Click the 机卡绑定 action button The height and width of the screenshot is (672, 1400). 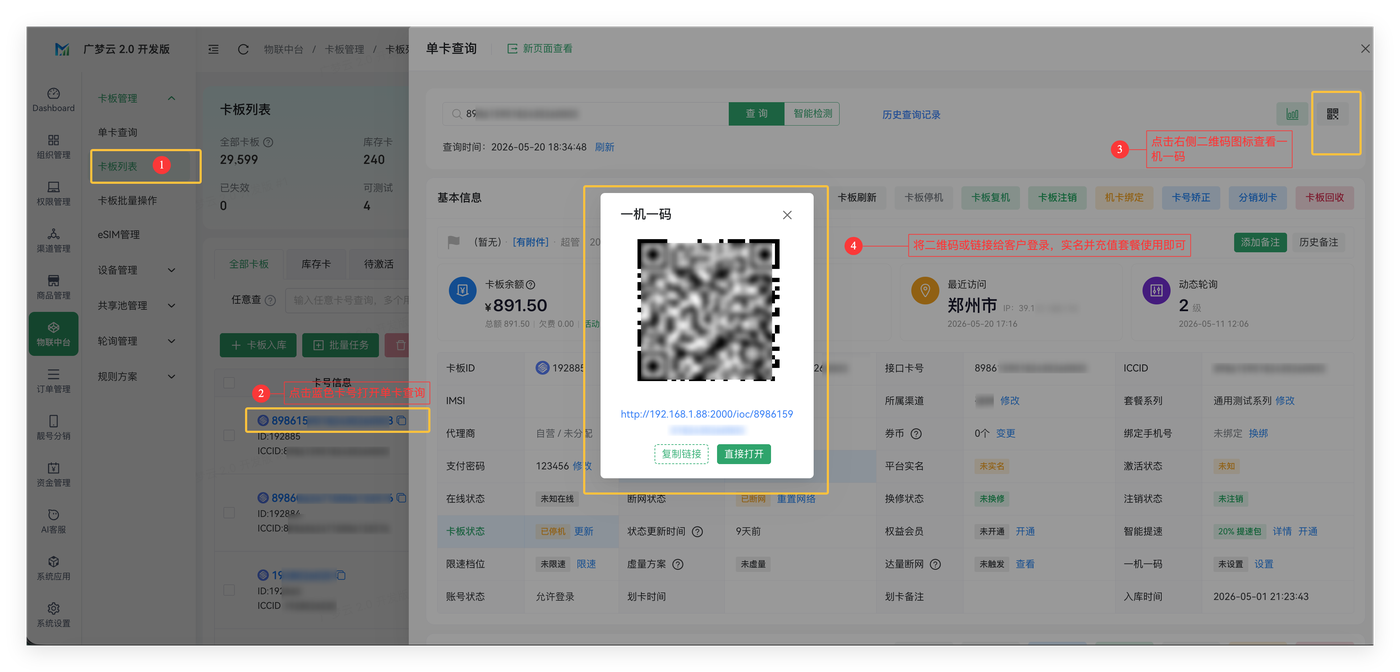tap(1124, 197)
